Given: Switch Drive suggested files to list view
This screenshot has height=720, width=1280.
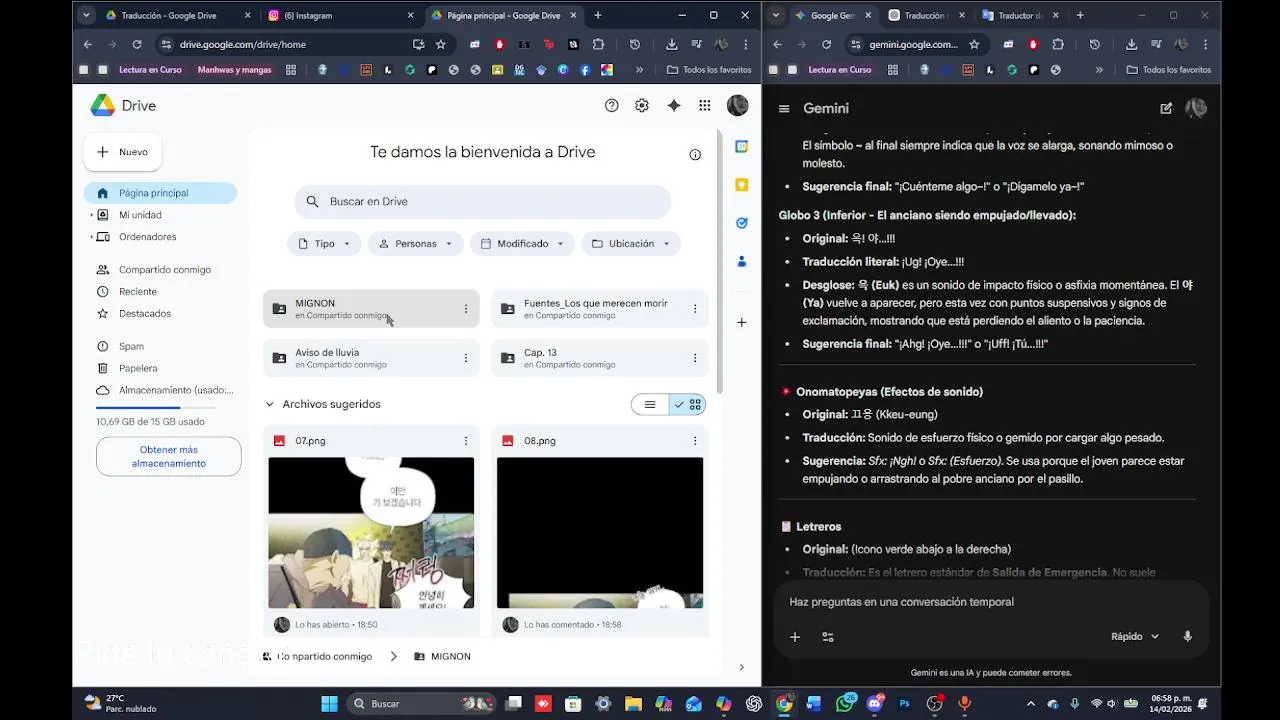Looking at the screenshot, I should click(x=650, y=405).
